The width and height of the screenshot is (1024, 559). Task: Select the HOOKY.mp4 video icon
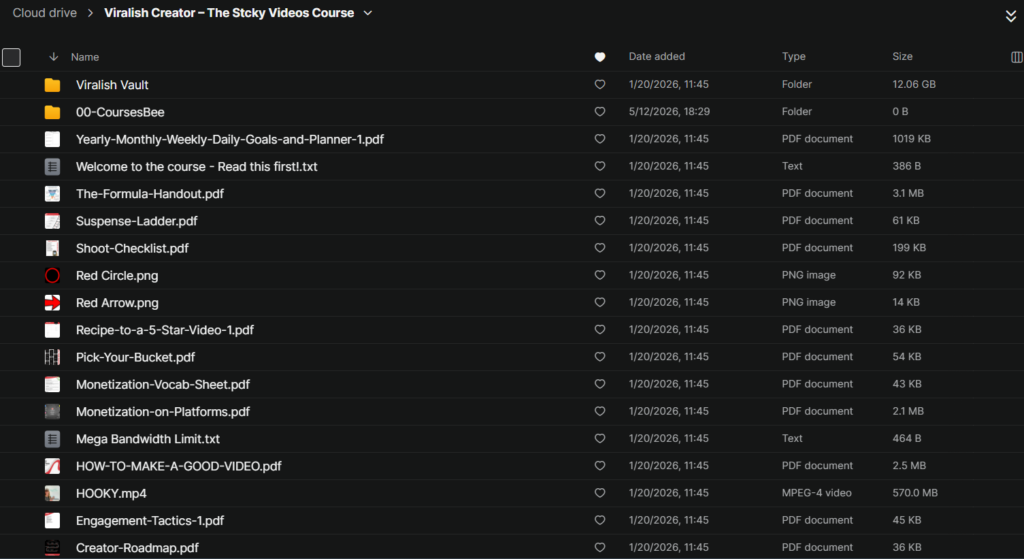coord(52,494)
